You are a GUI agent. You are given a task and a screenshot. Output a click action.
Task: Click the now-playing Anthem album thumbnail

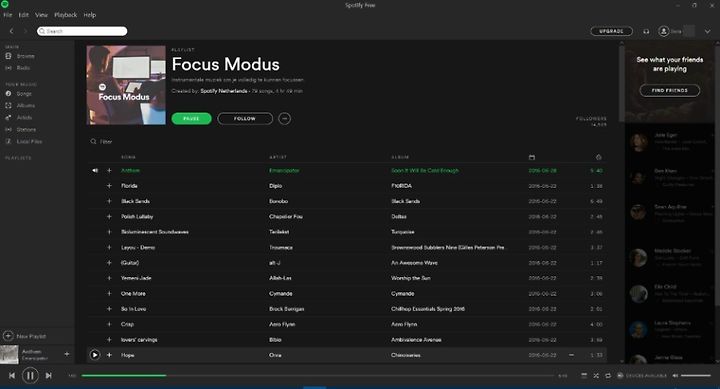point(9,355)
